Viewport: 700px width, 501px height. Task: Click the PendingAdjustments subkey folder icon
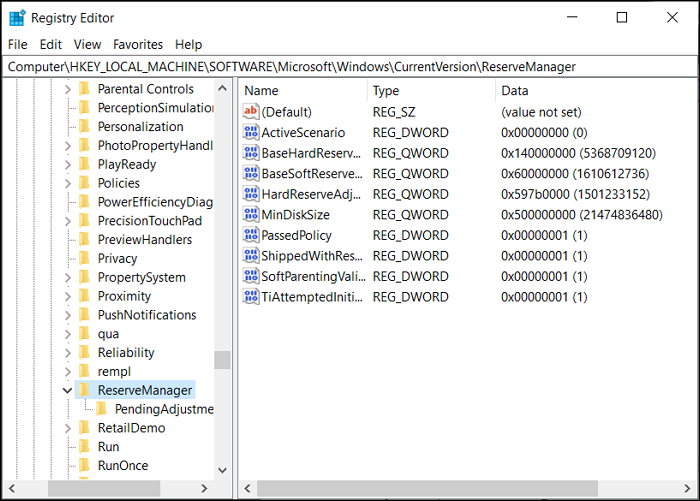102,409
